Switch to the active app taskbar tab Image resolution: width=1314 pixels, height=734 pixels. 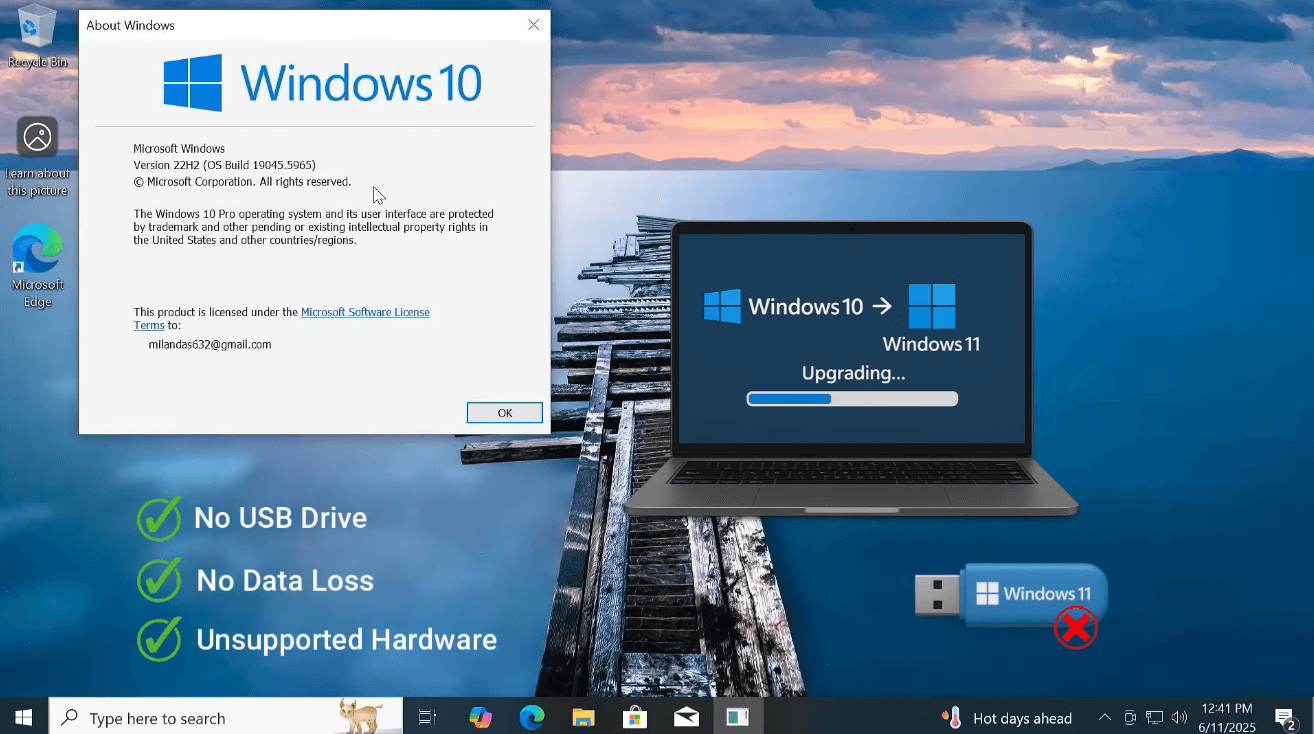pyautogui.click(x=737, y=717)
